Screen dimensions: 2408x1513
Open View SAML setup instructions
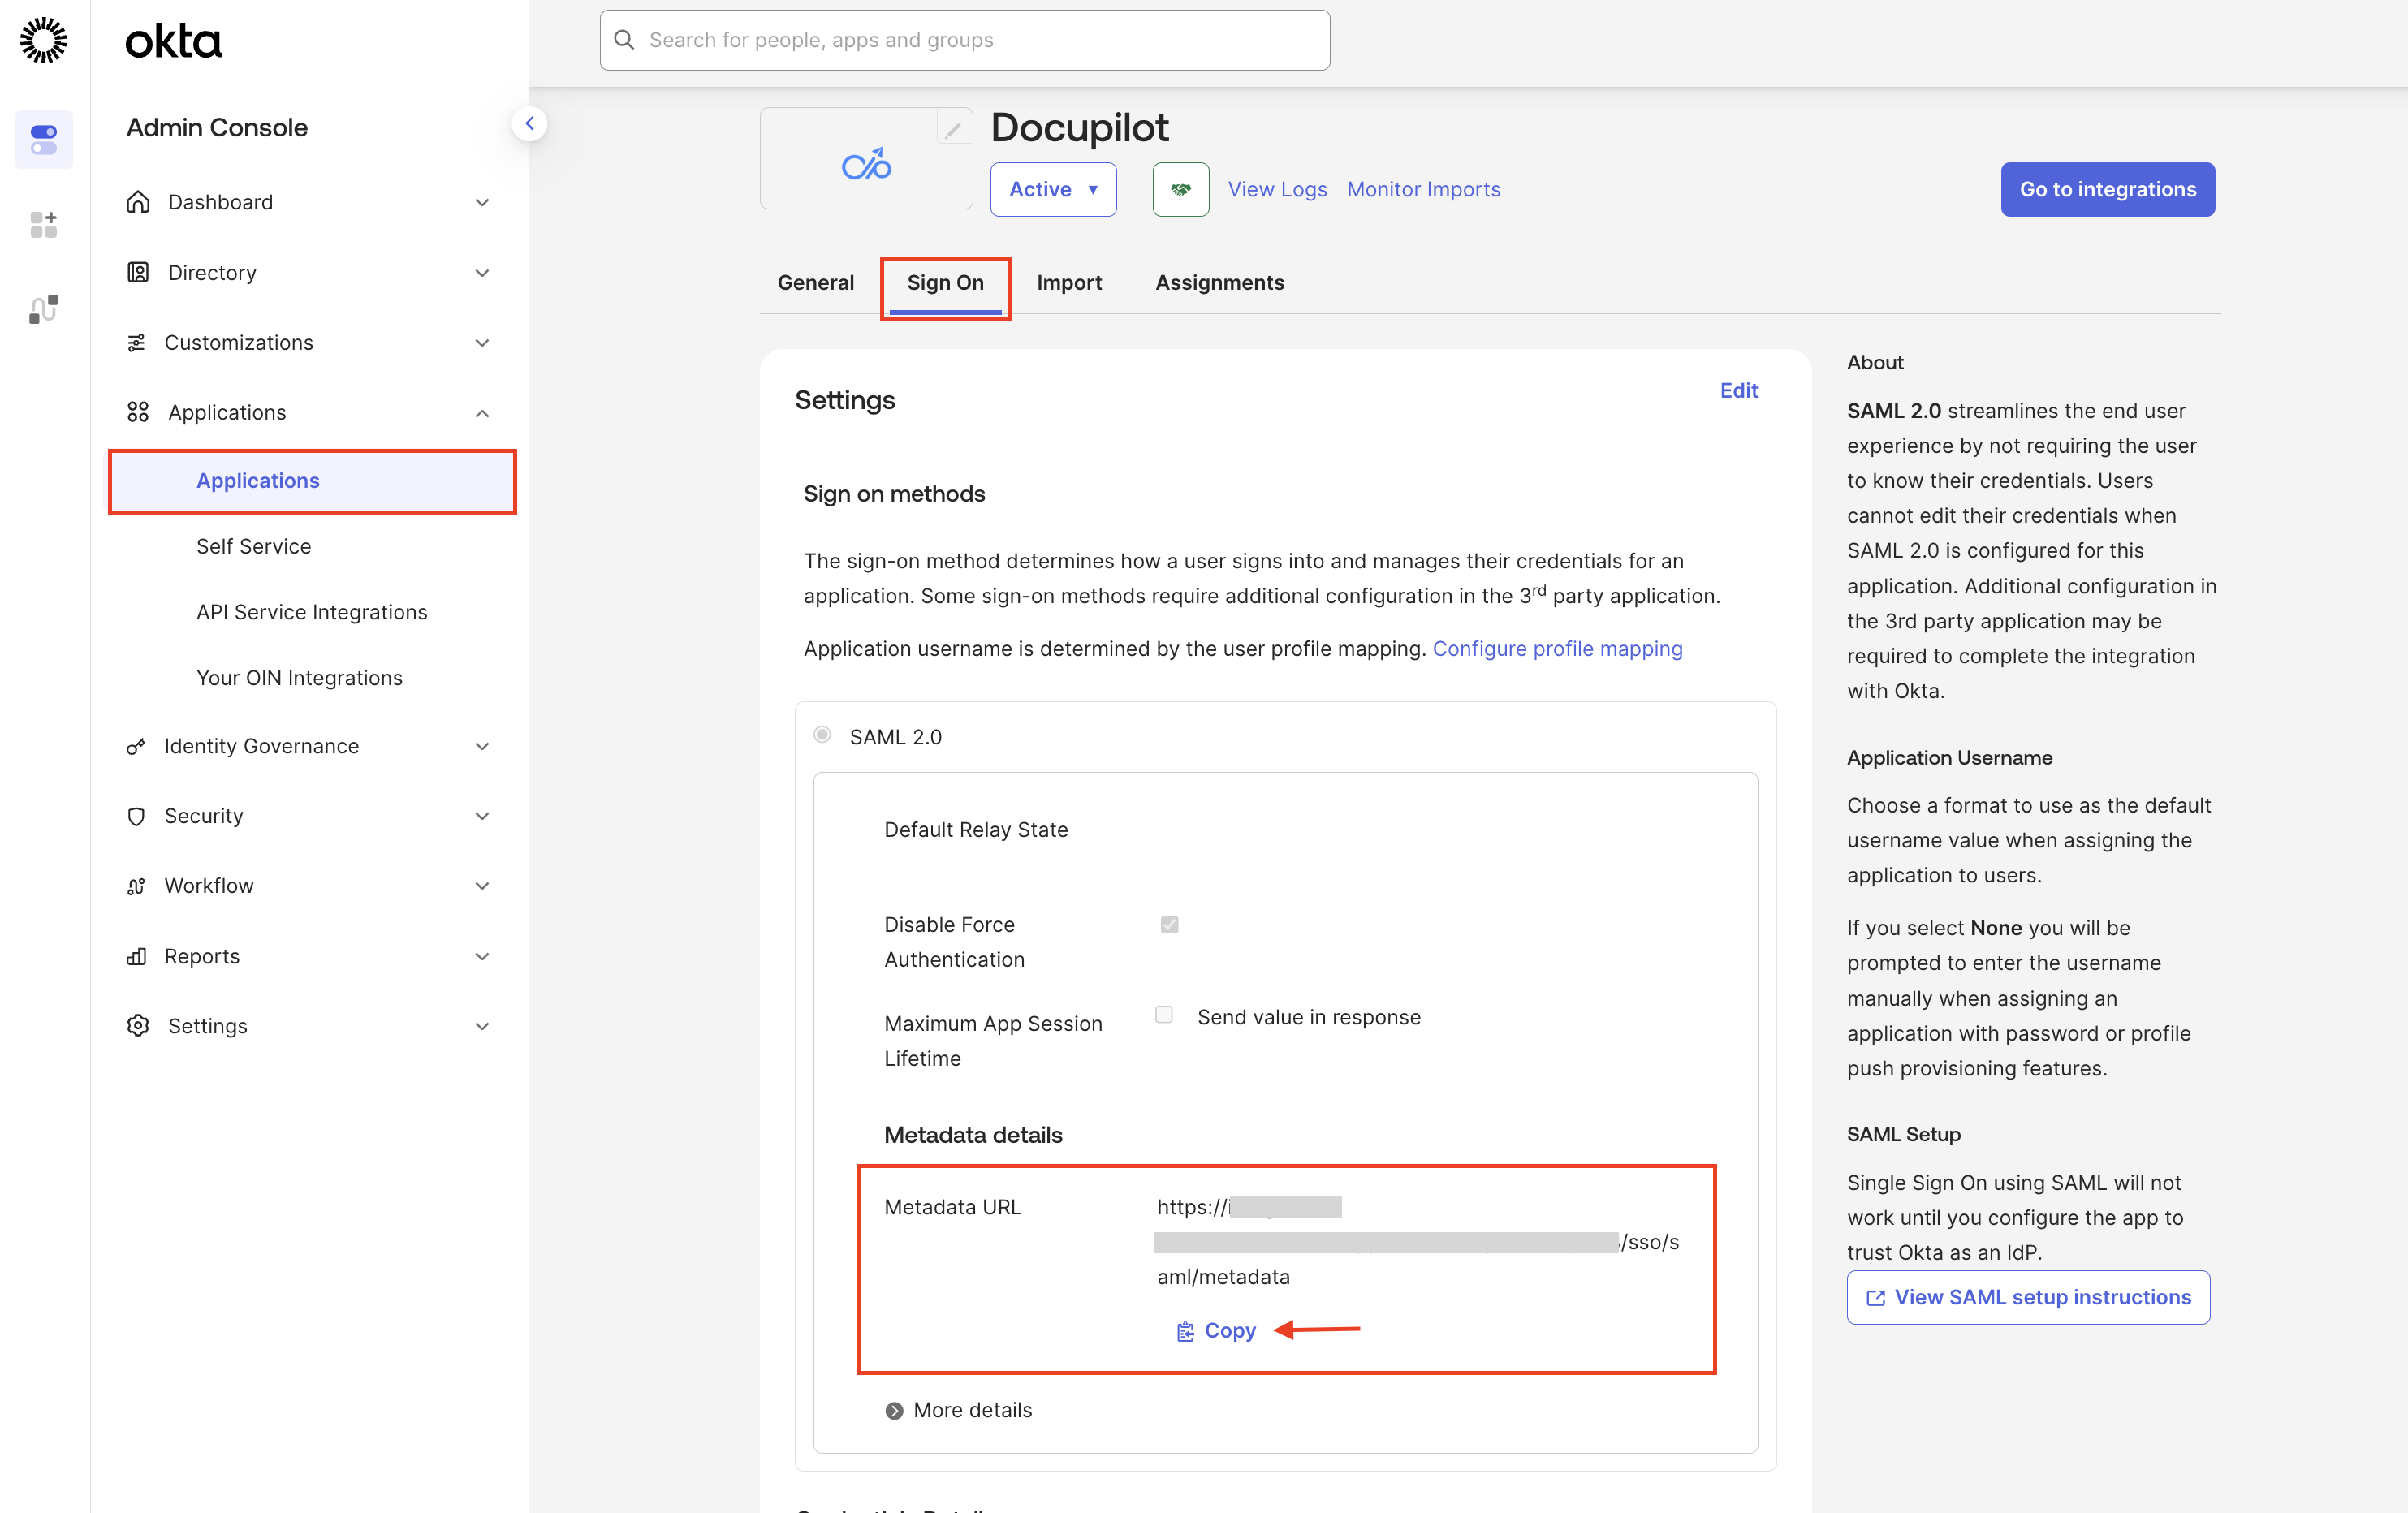2028,1297
